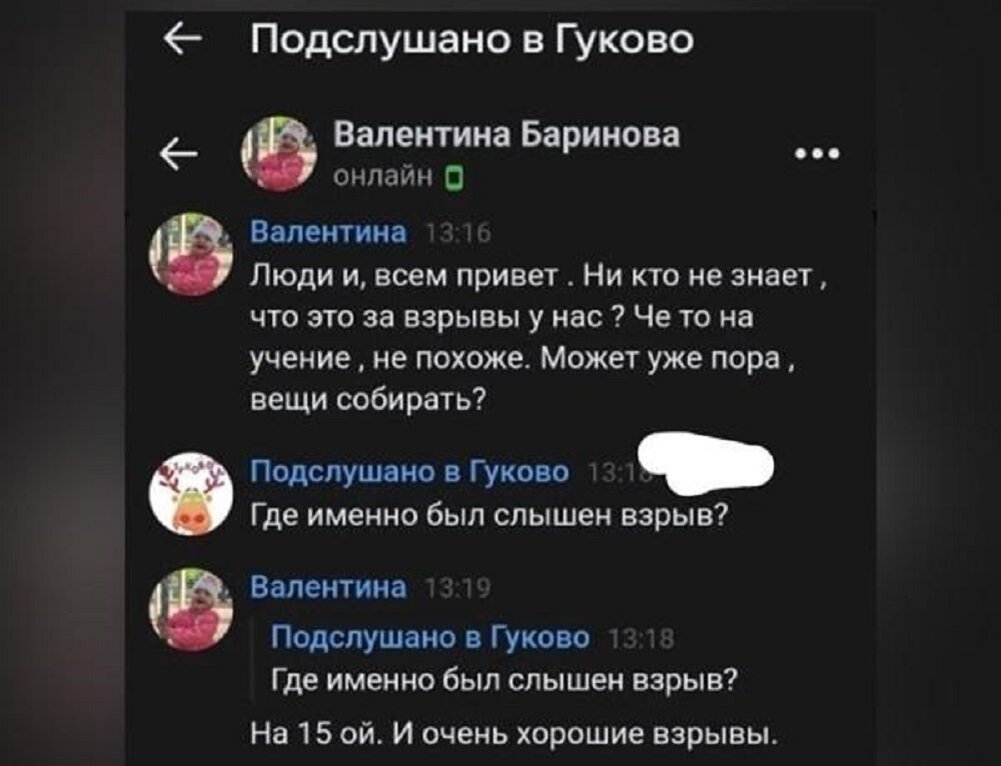The height and width of the screenshot is (766, 1001).
Task: Click the онлайн status text
Action: coord(384,176)
